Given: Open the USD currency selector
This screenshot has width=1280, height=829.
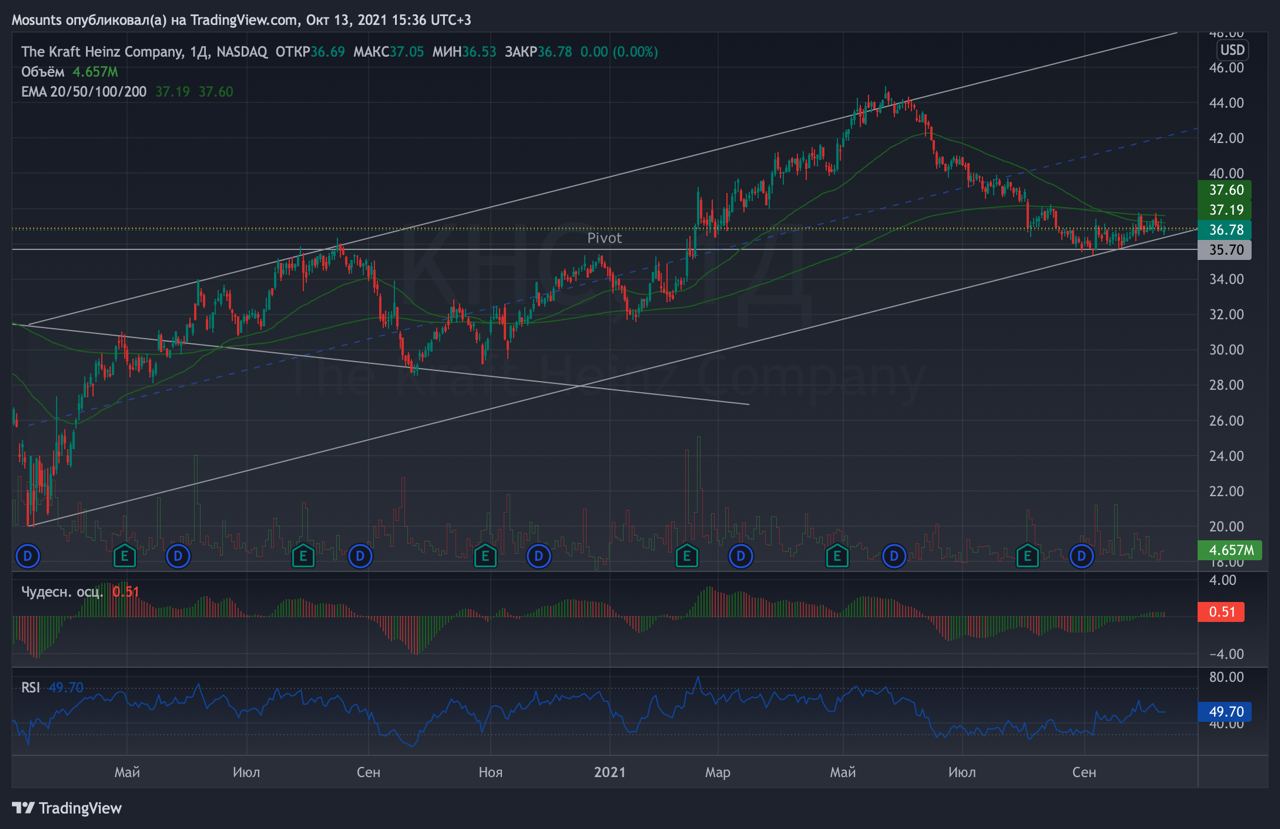Looking at the screenshot, I should pos(1232,50).
